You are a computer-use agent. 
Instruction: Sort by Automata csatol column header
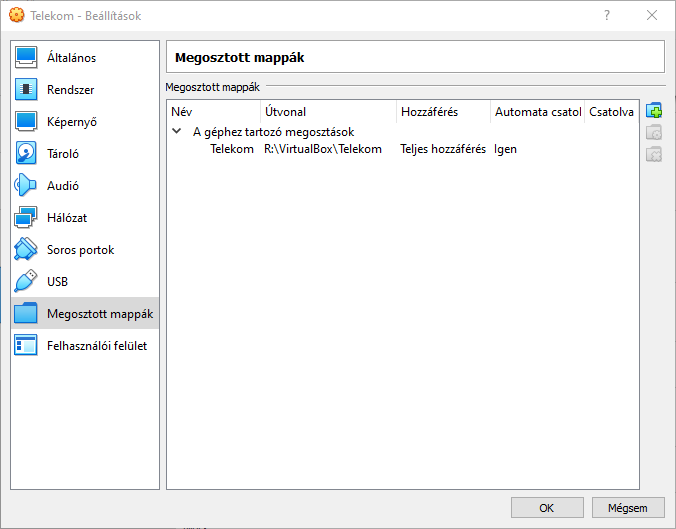click(537, 112)
